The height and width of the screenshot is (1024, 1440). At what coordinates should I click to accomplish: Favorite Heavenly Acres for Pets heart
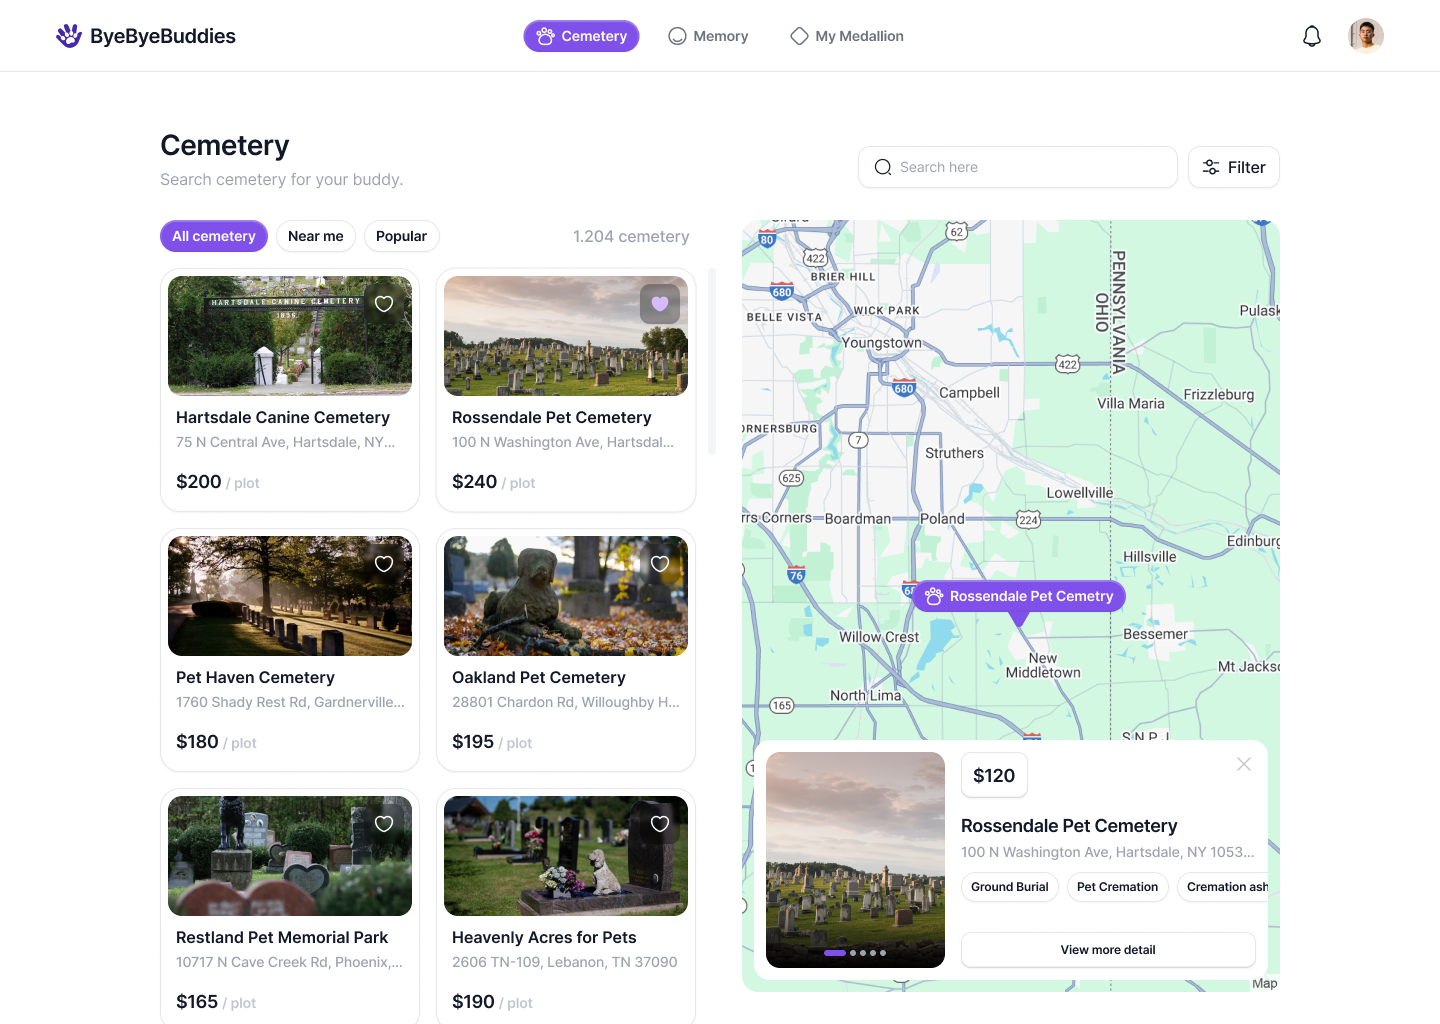coord(660,824)
